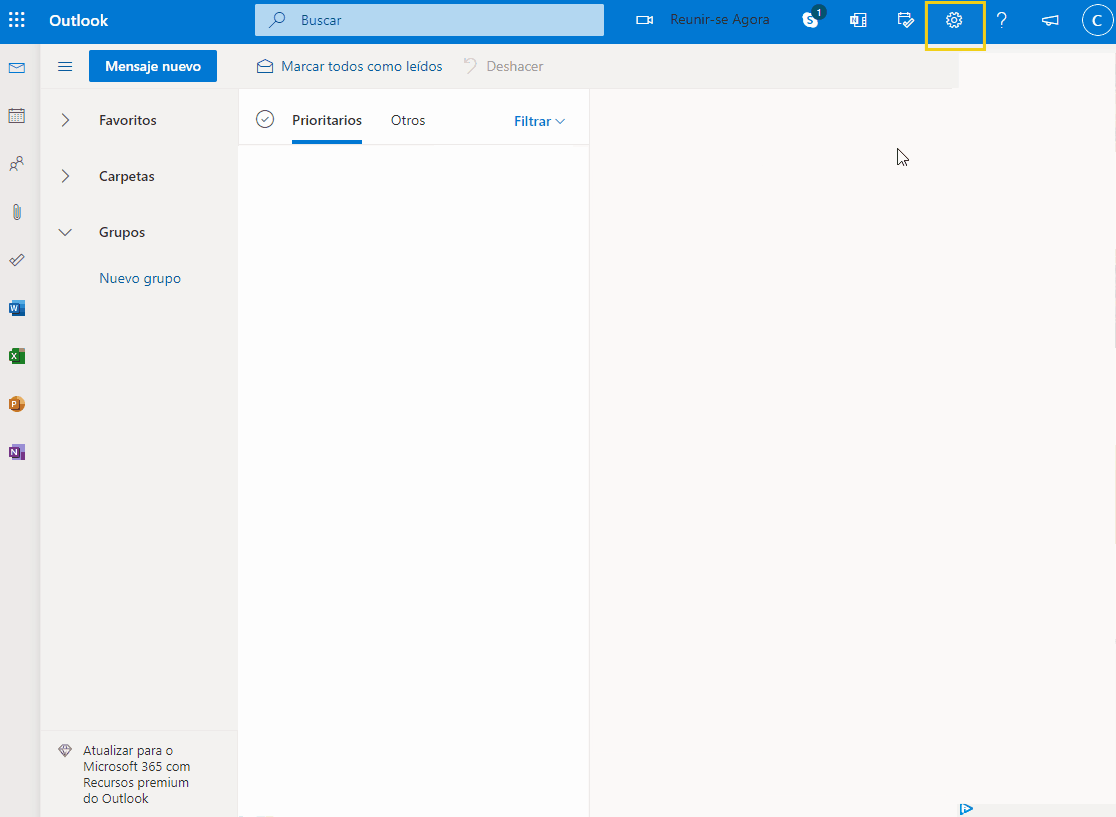Toggle the select all messages circle
The image size is (1116, 817).
point(265,119)
